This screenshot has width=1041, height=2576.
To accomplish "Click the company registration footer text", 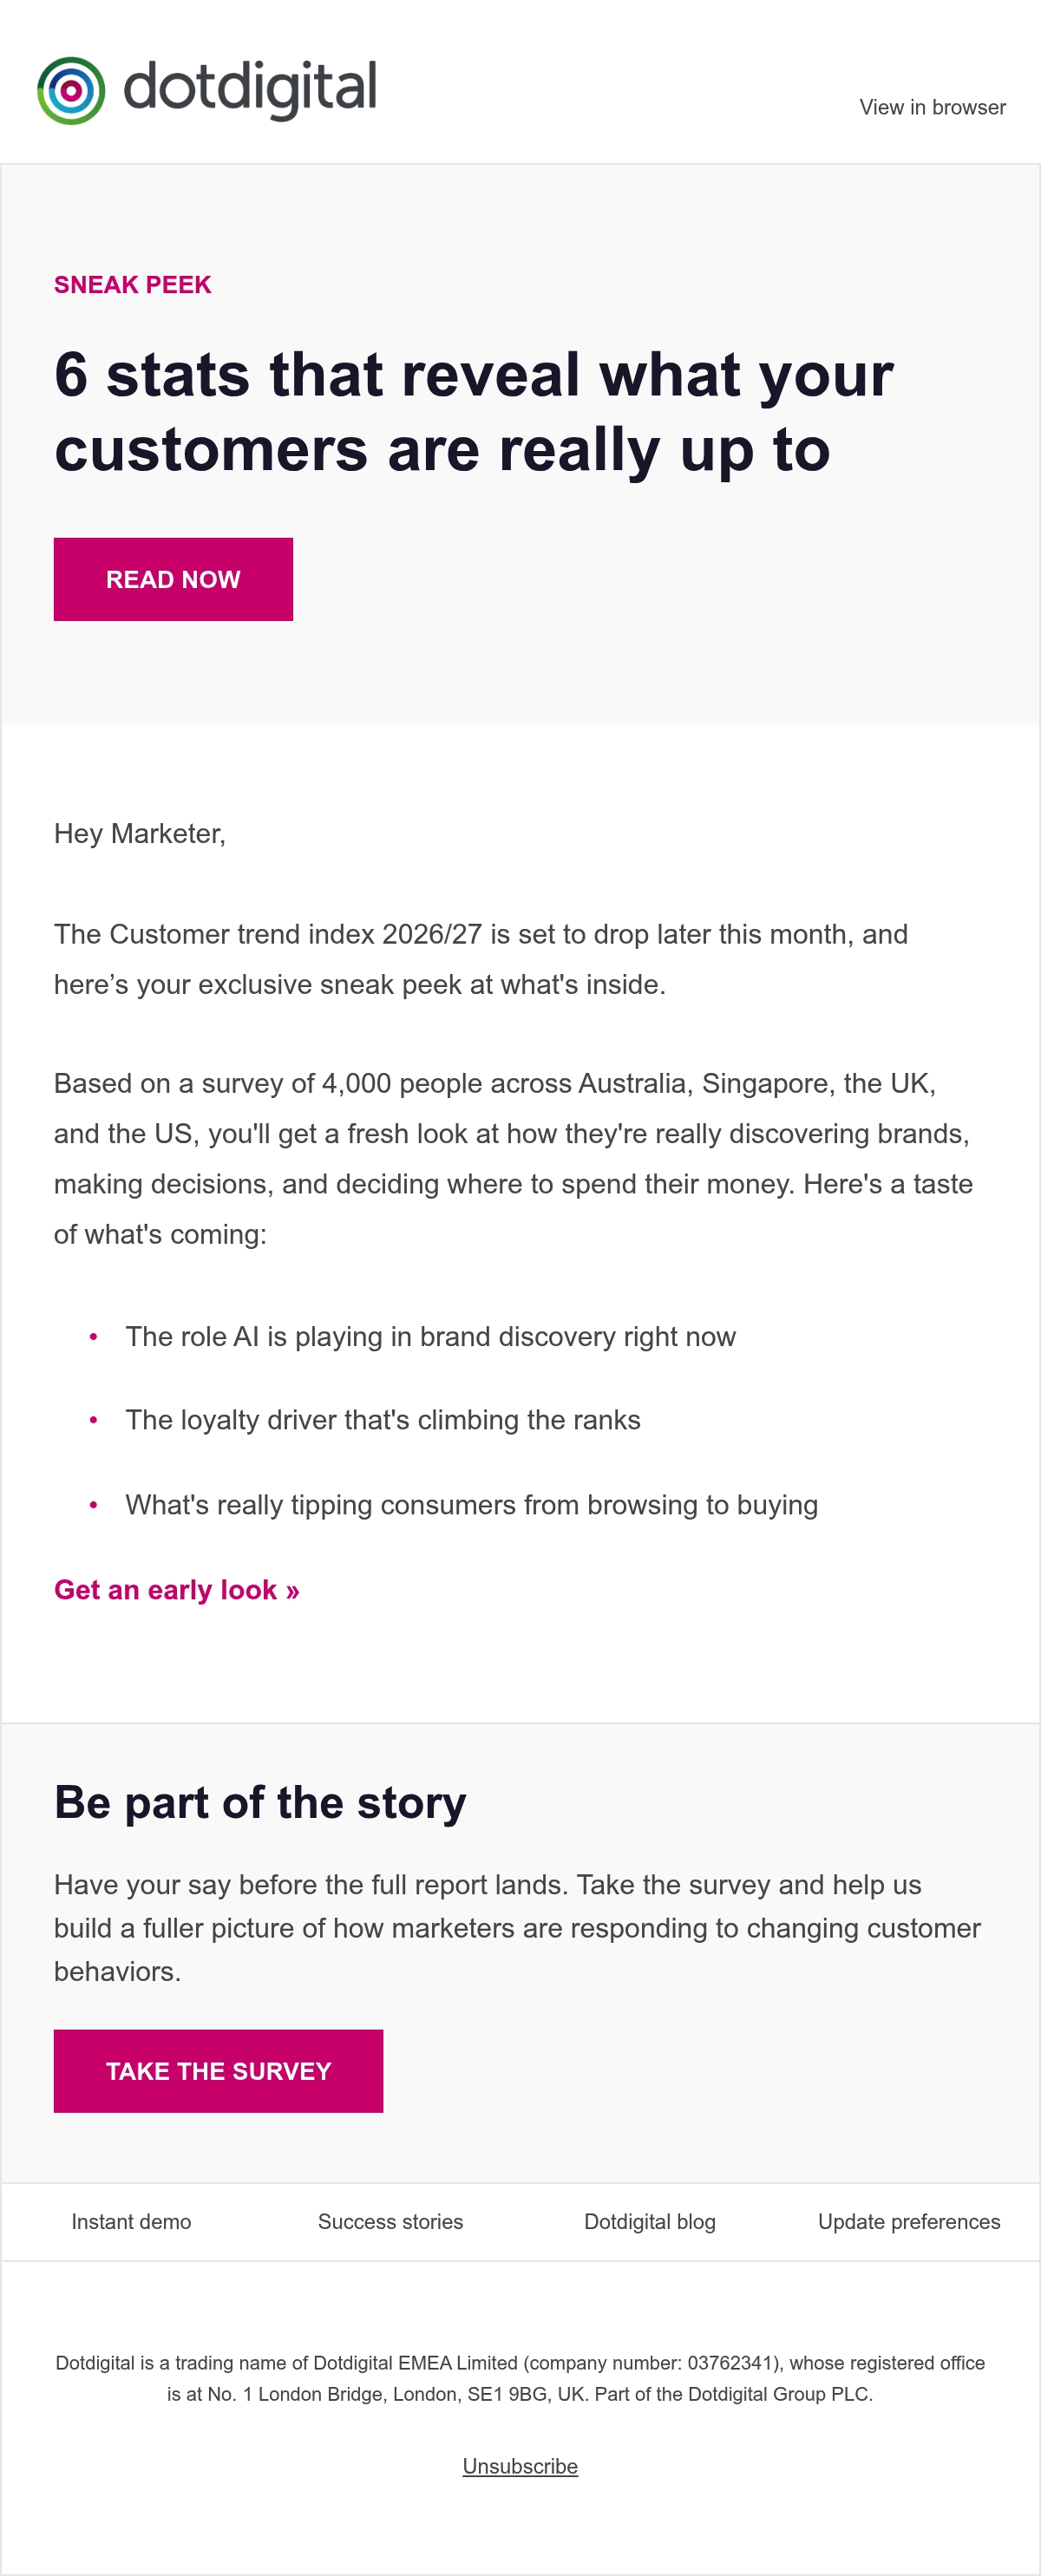I will 520,2378.
